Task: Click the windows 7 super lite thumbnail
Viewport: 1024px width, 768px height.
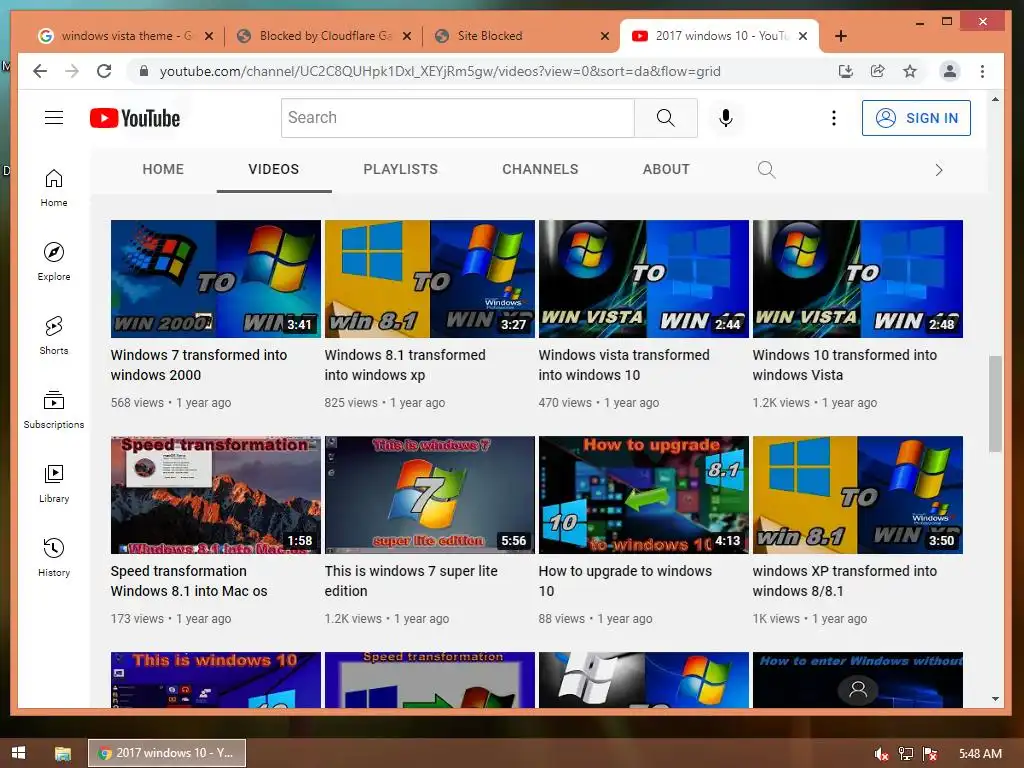Action: [430, 495]
